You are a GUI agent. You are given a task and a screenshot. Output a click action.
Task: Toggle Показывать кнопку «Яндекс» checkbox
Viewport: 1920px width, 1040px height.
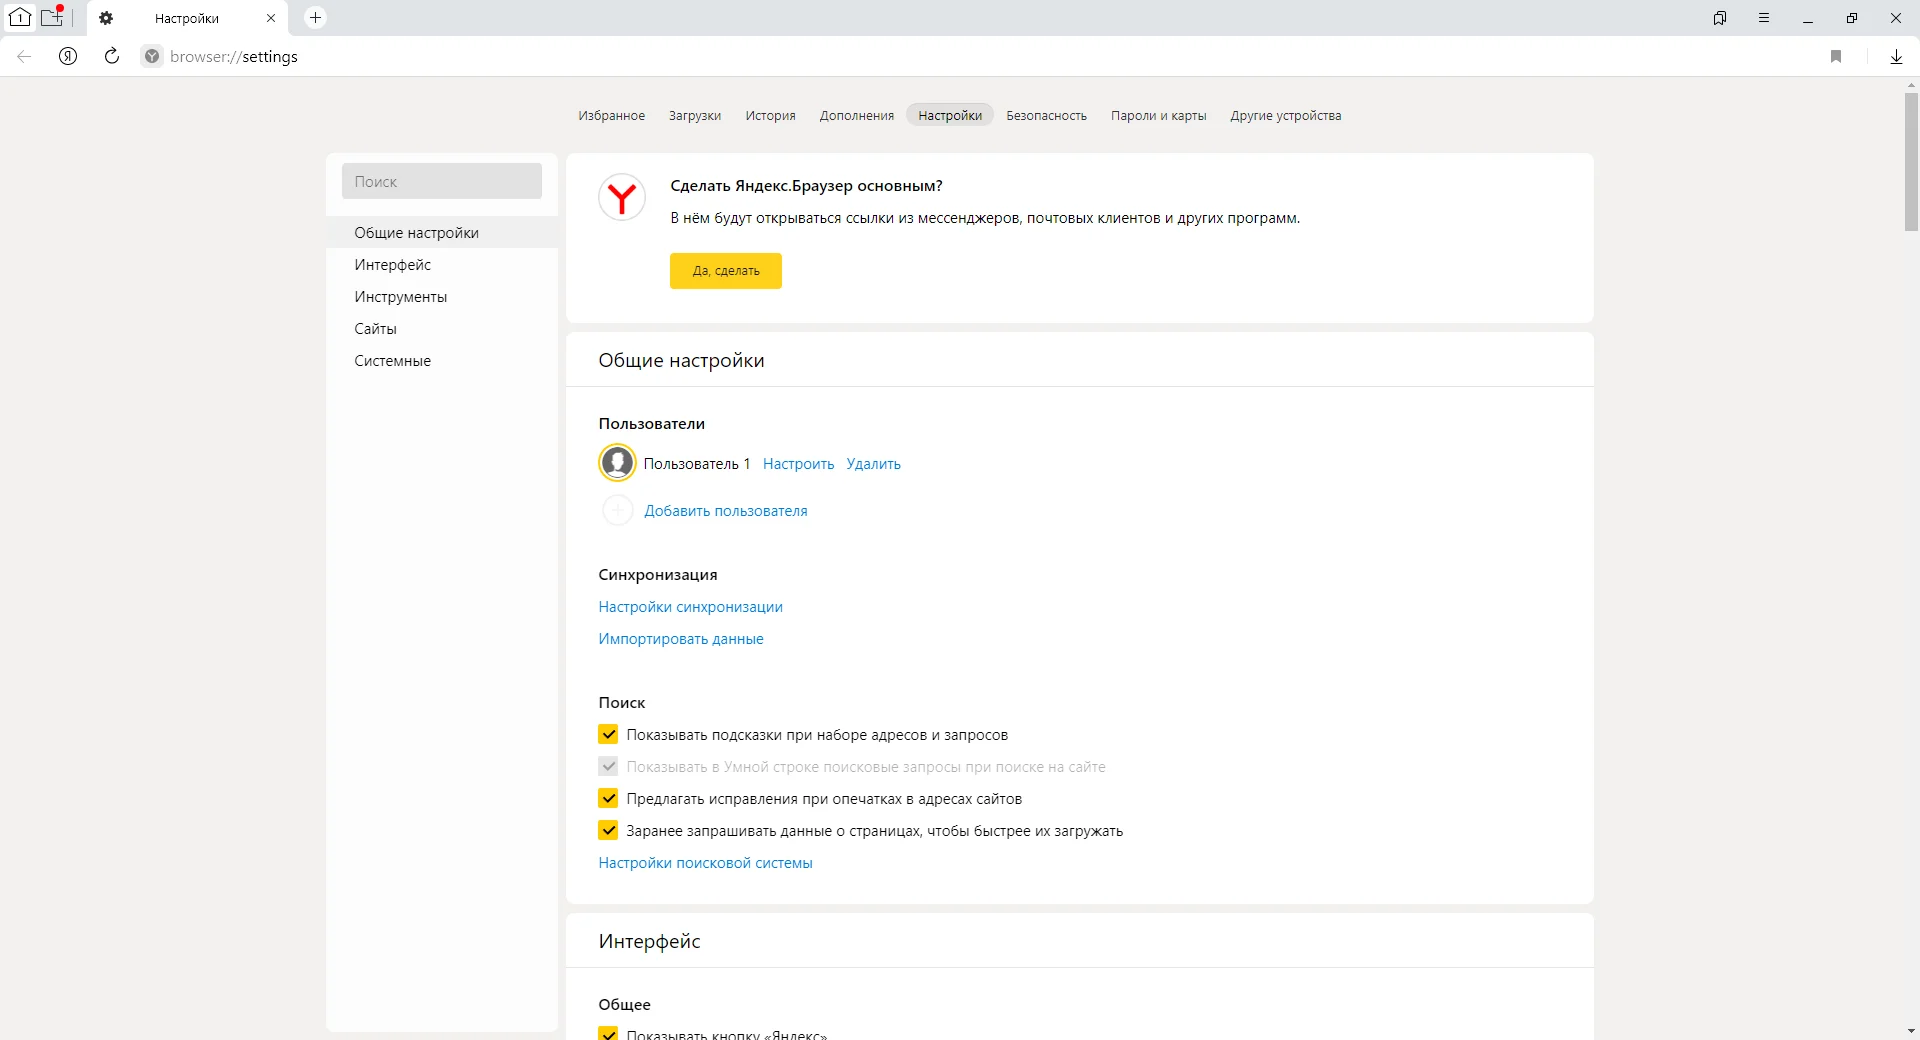[608, 1034]
